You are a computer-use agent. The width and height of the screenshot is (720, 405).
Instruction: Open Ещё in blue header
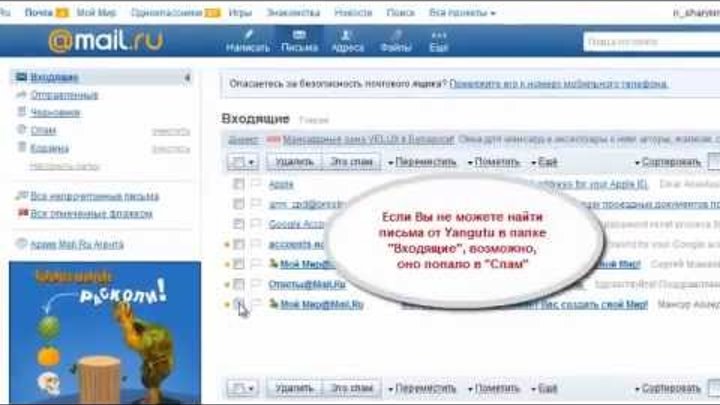[439, 41]
